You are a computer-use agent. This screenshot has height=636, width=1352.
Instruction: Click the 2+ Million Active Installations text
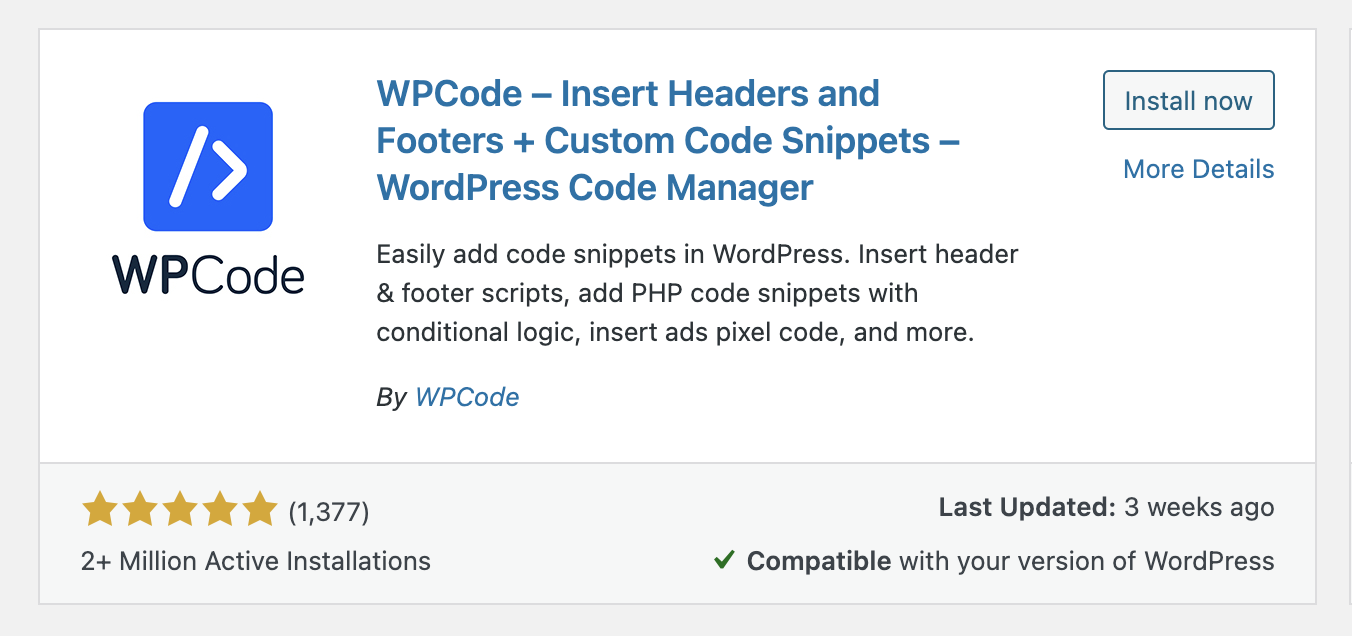pyautogui.click(x=256, y=561)
